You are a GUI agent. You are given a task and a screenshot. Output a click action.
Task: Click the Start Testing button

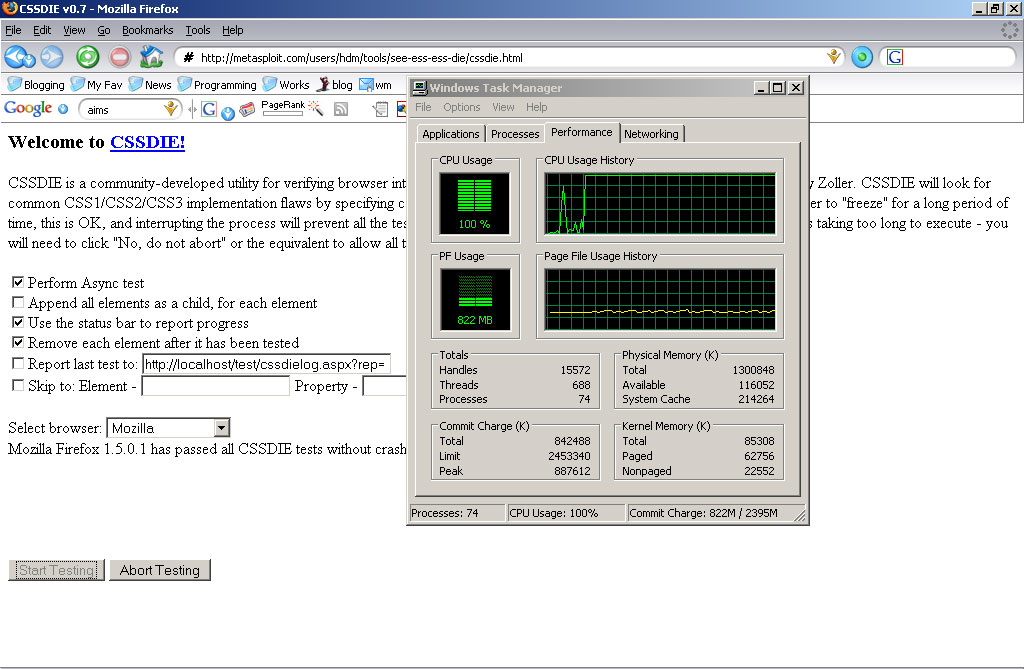56,570
